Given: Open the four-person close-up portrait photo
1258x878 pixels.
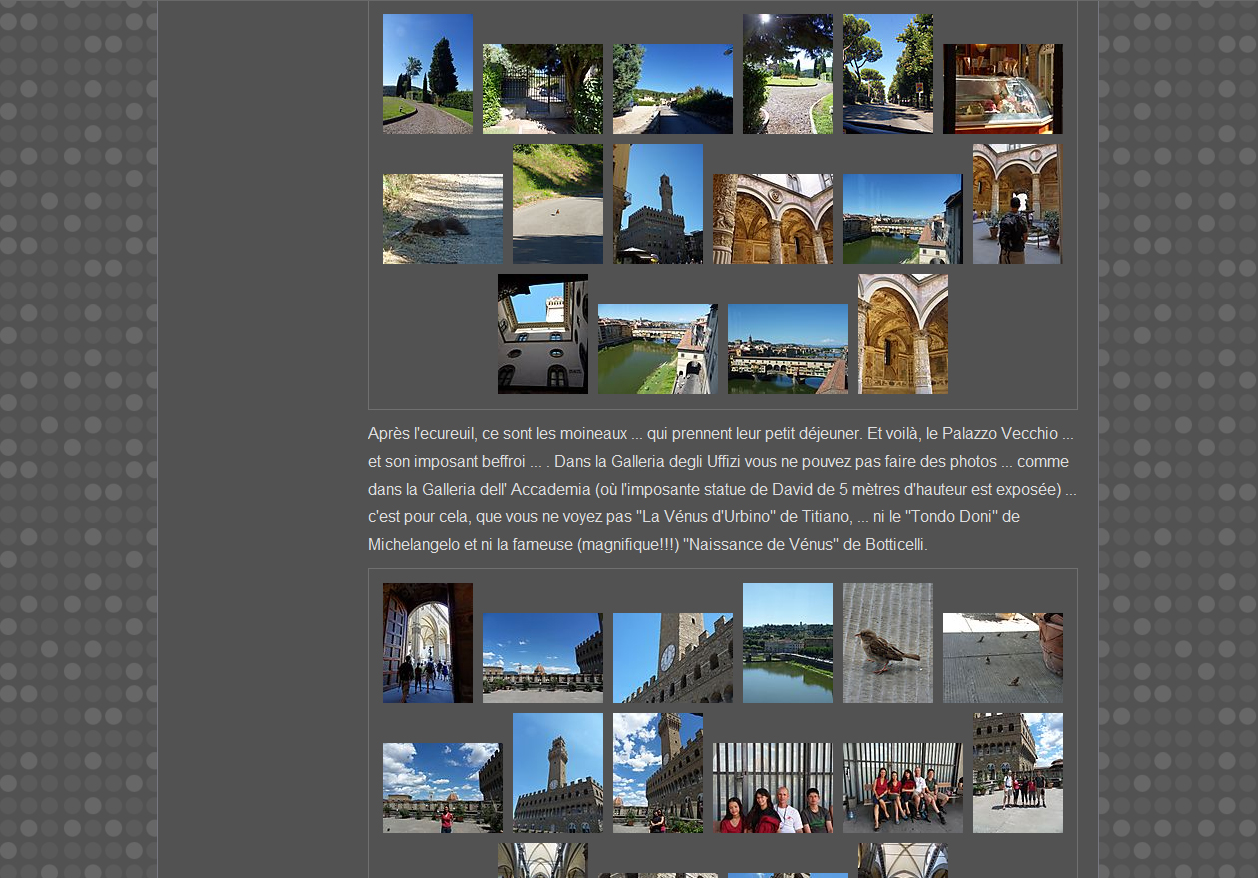Looking at the screenshot, I should point(772,788).
